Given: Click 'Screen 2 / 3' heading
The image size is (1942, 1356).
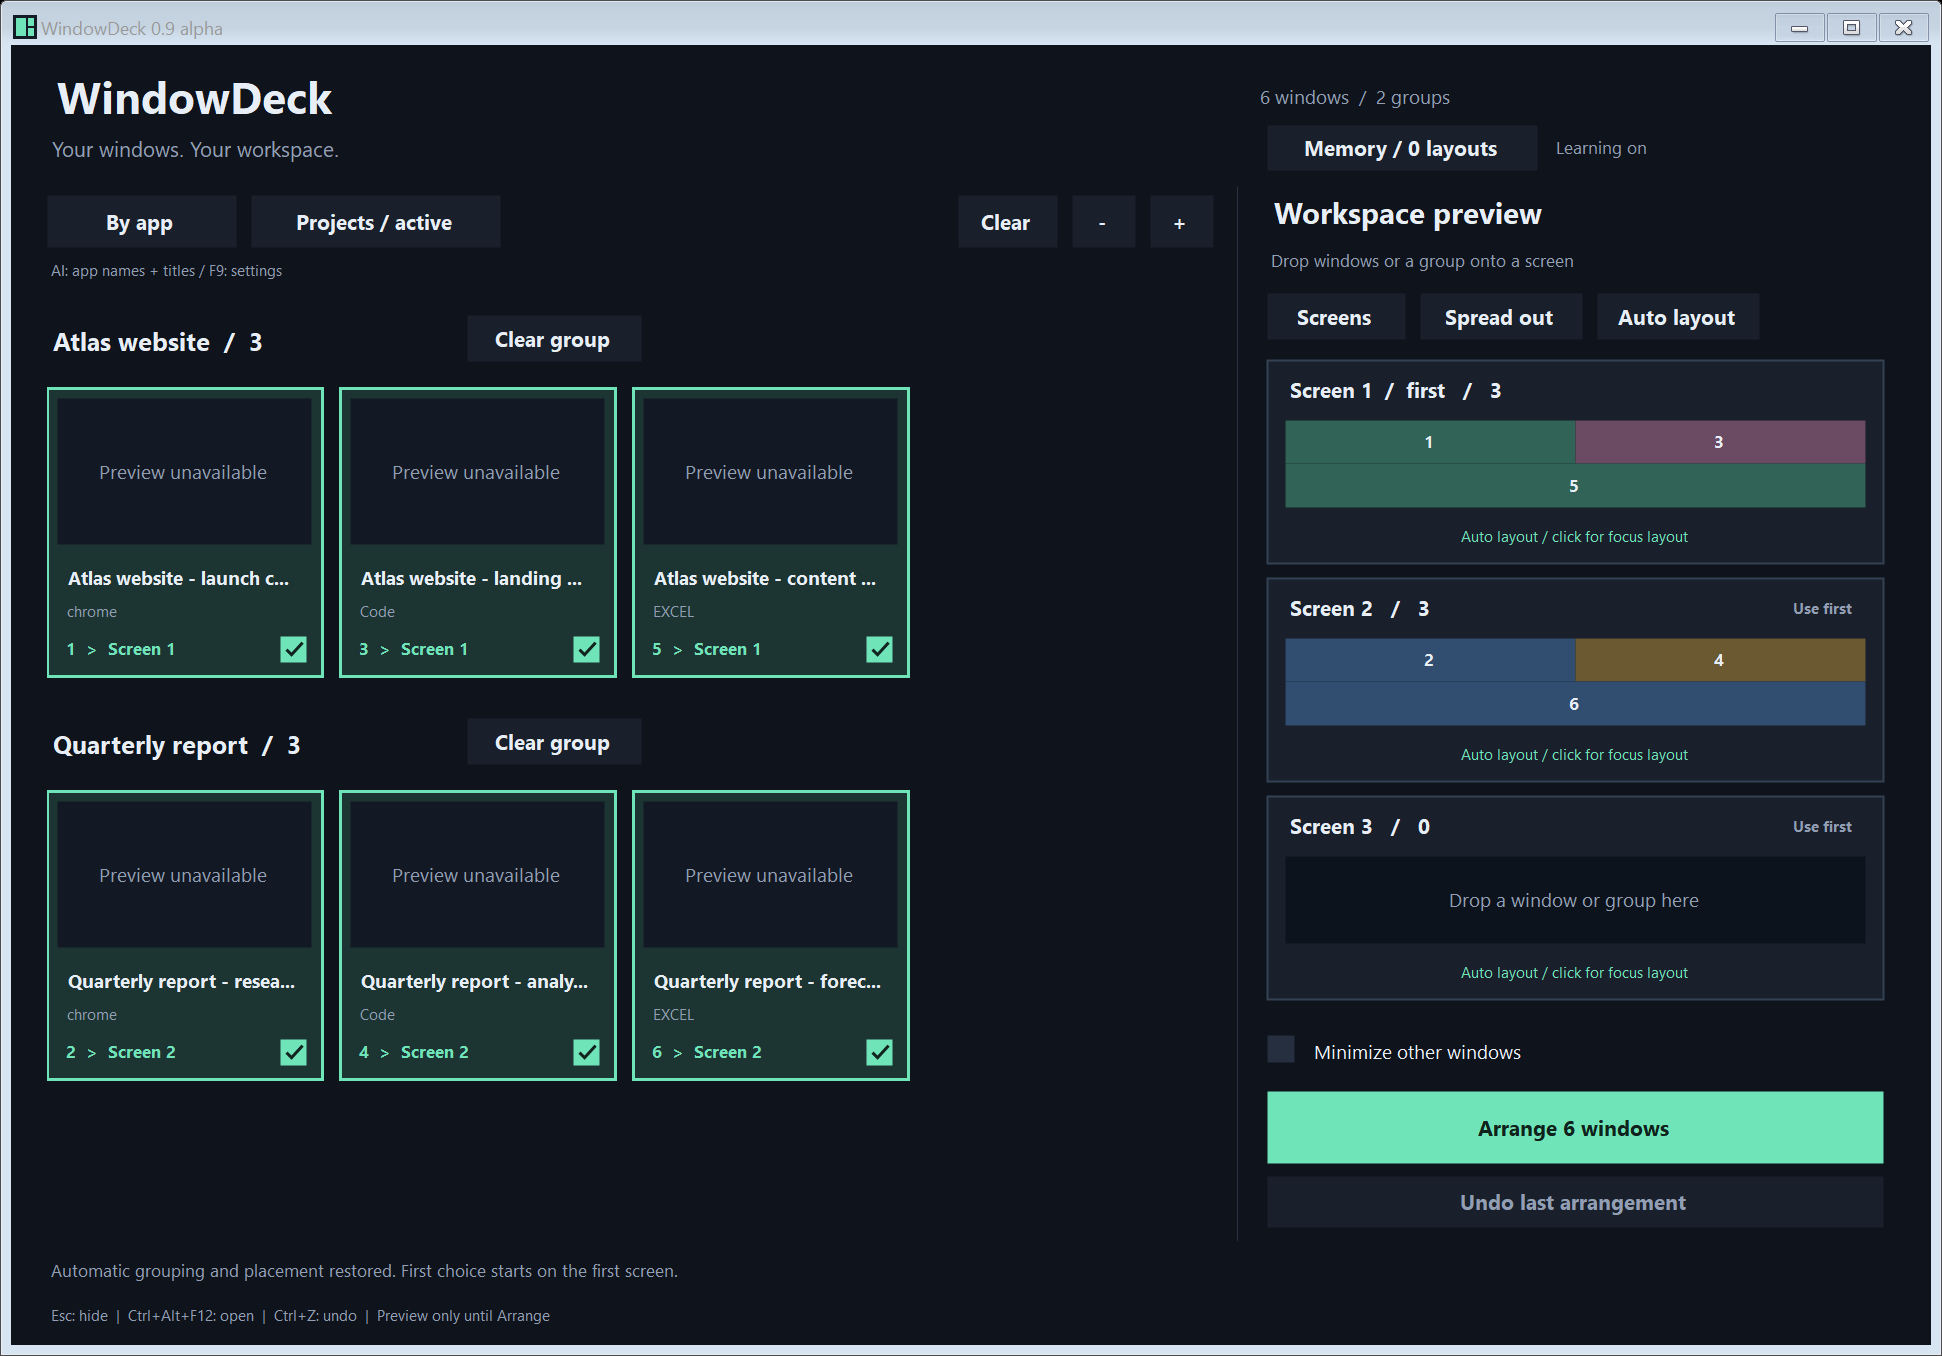Looking at the screenshot, I should tap(1360, 608).
